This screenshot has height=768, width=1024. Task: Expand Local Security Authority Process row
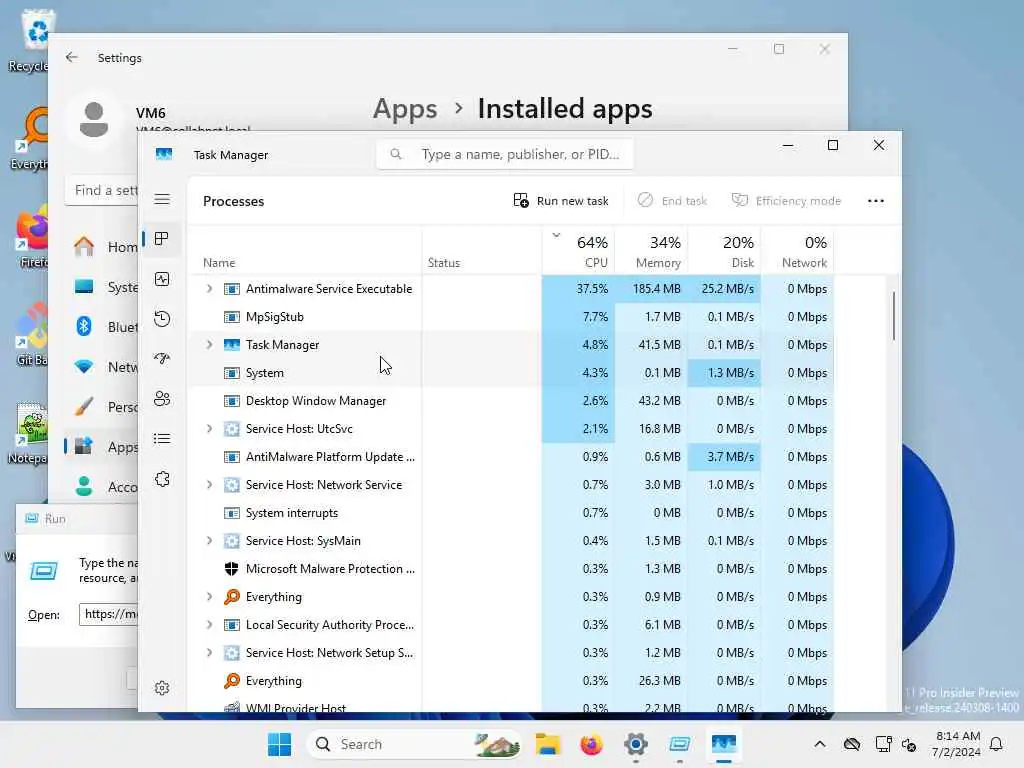click(209, 625)
